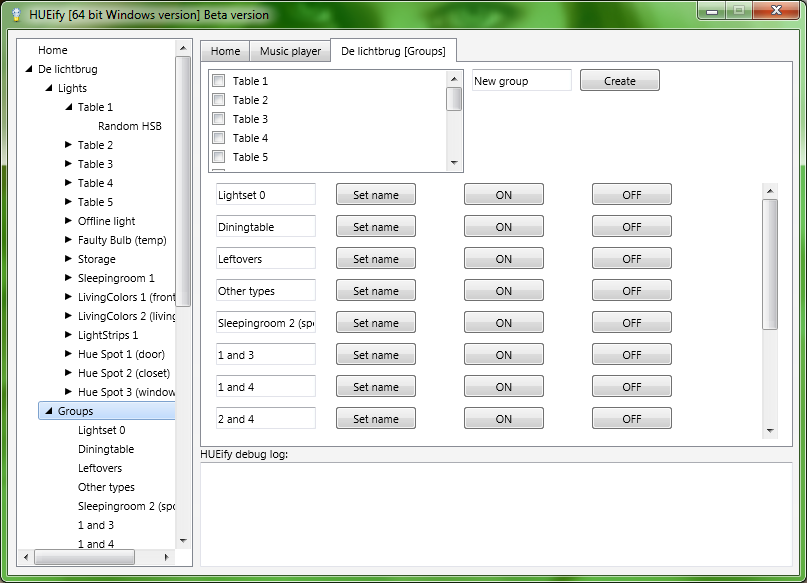Collapse the Groups tree node
Image resolution: width=807 pixels, height=583 pixels.
tap(49, 411)
